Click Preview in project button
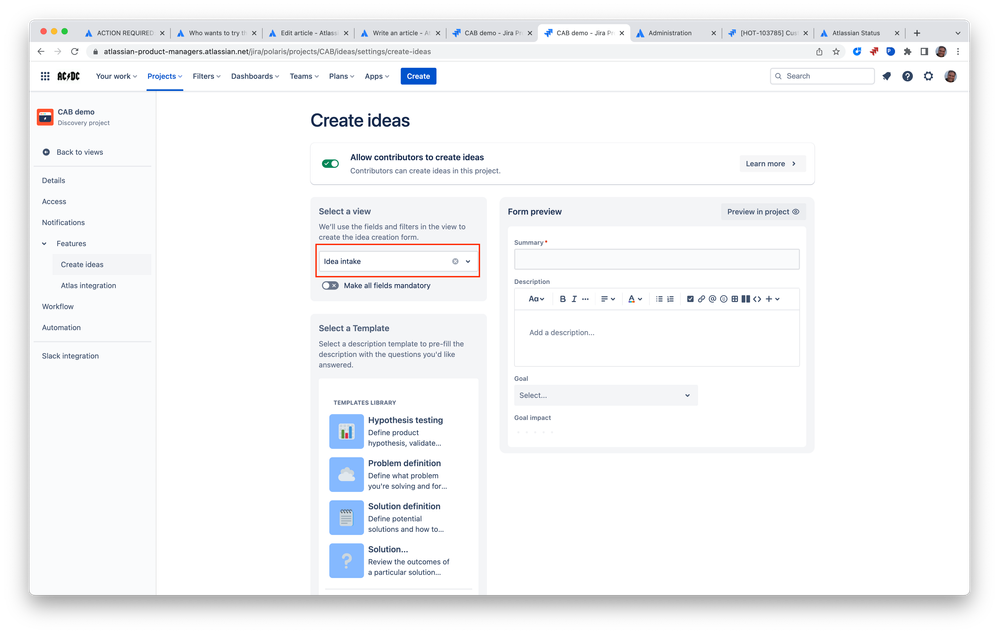This screenshot has width=999, height=634. pyautogui.click(x=763, y=212)
